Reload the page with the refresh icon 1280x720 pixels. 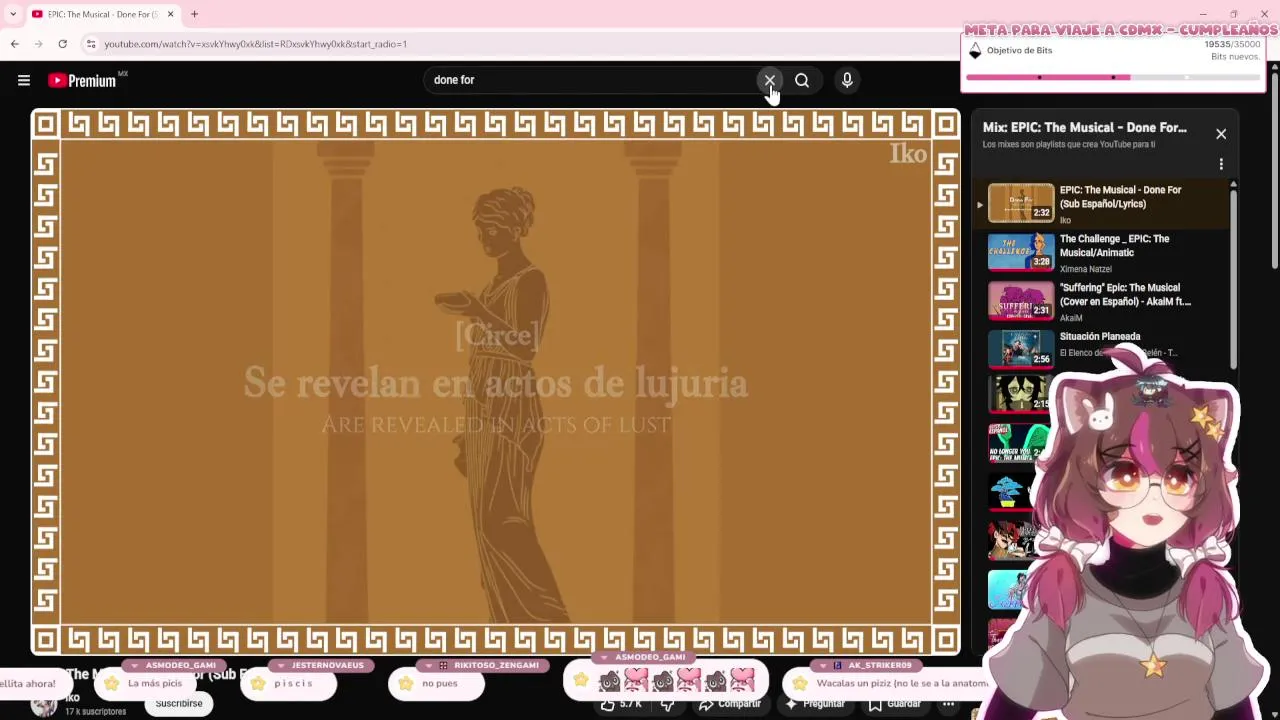tap(62, 44)
